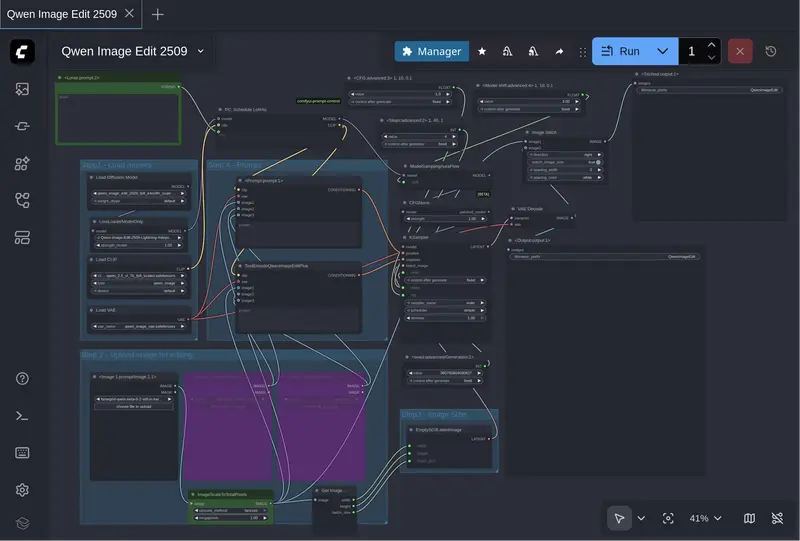
Task: Open the media assets sidebar panel
Action: click(23, 89)
